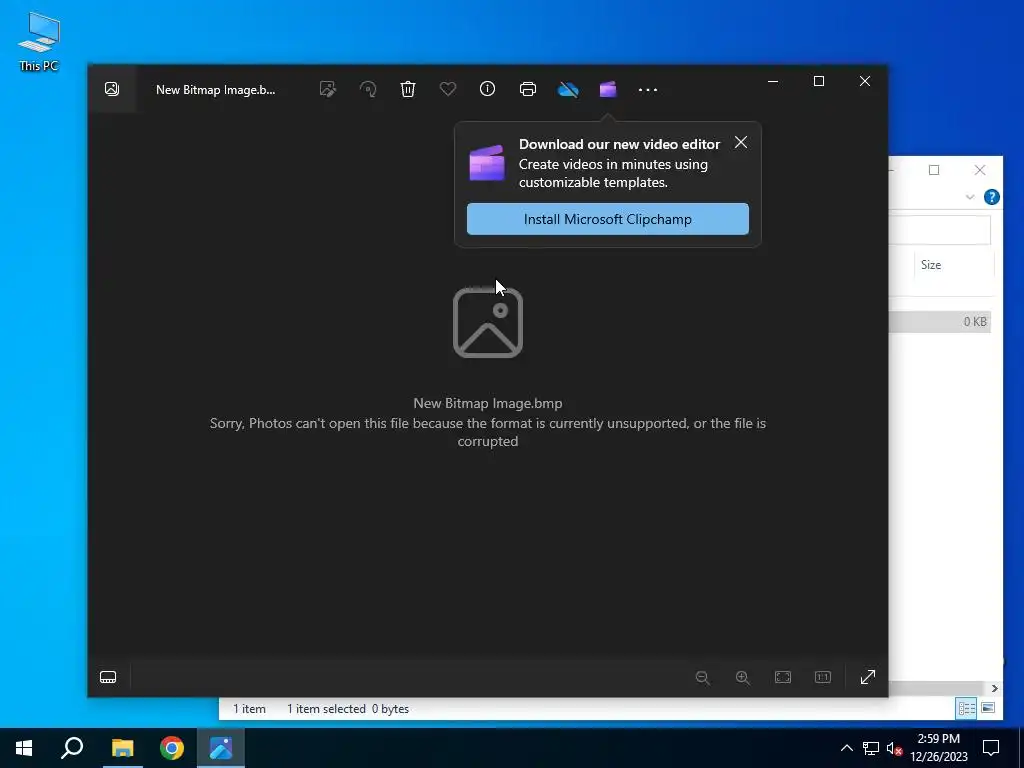Image resolution: width=1024 pixels, height=768 pixels.
Task: Click the Photos app taskbar icon
Action: coord(221,748)
